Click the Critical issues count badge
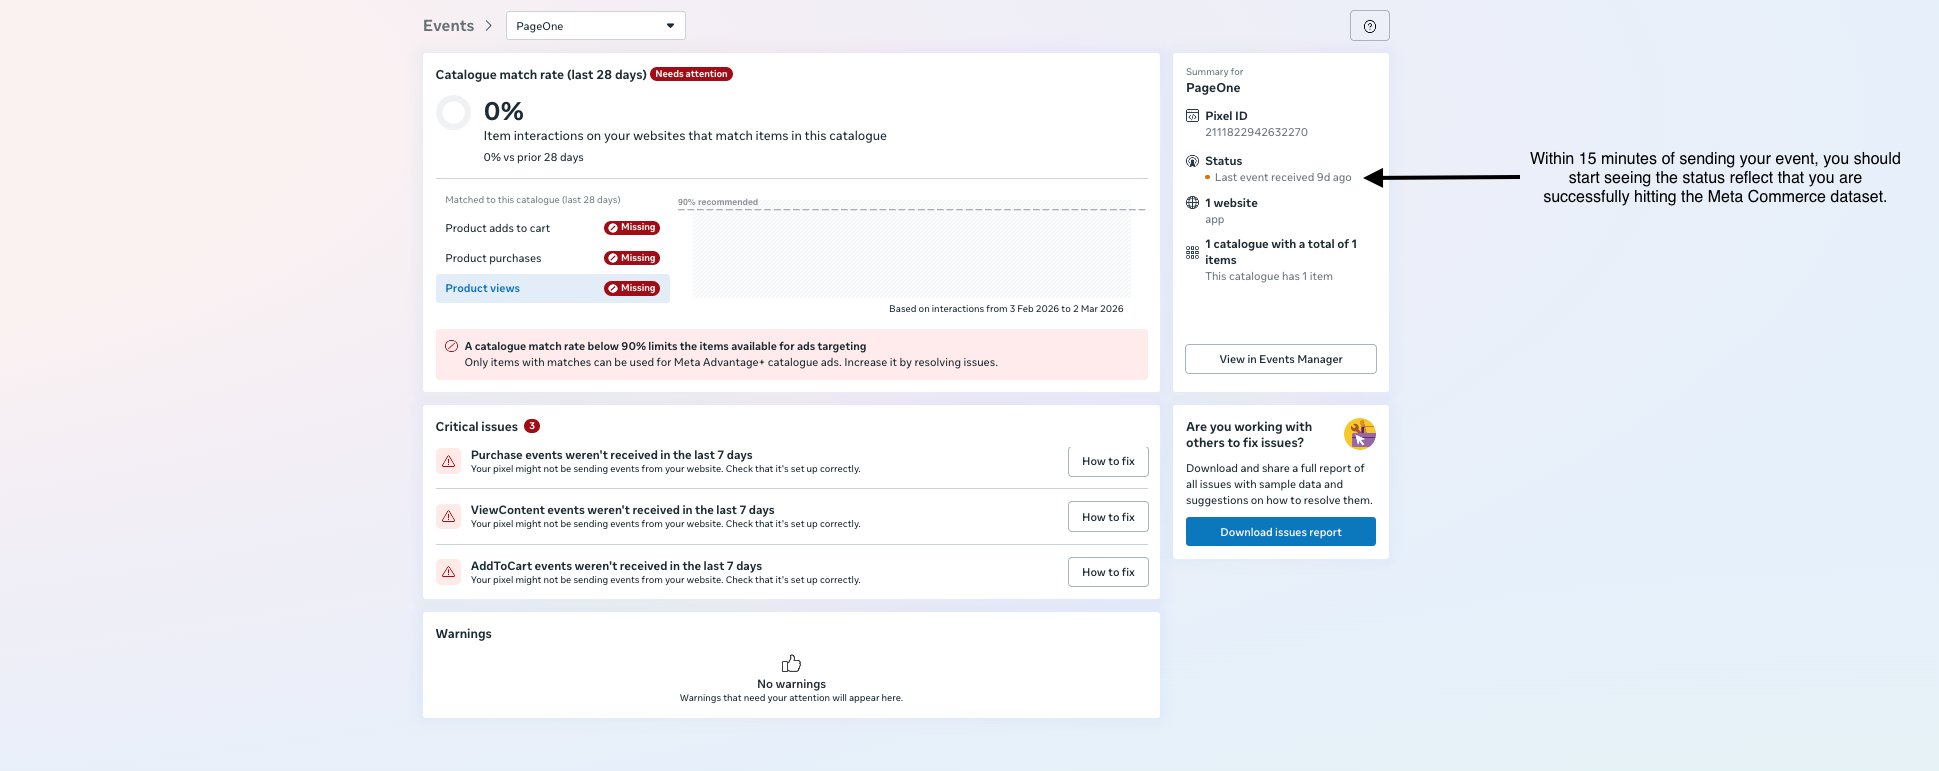This screenshot has height=771, width=1939. click(x=532, y=426)
